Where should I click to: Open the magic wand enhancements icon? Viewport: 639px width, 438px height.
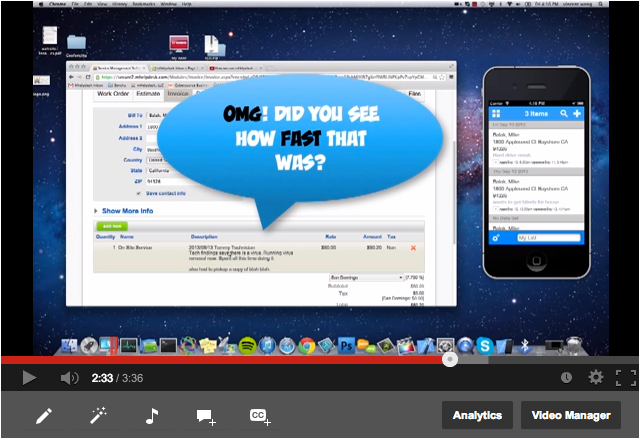98,416
